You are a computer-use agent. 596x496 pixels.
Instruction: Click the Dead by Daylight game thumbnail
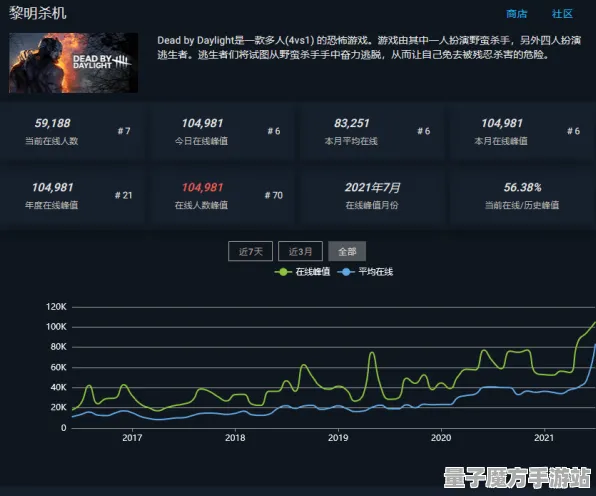(x=73, y=63)
